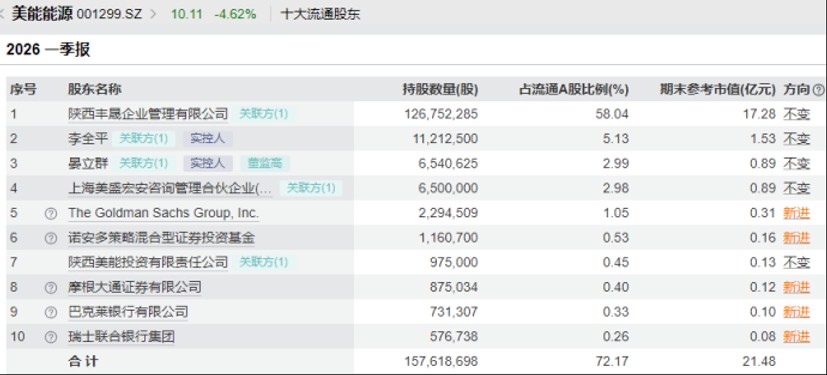Click holding value 576,738
Image resolution: width=827 pixels, height=375 pixels.
[x=455, y=336]
